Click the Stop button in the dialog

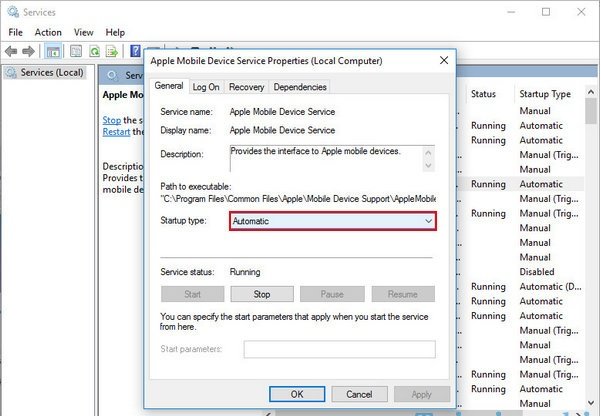(262, 294)
